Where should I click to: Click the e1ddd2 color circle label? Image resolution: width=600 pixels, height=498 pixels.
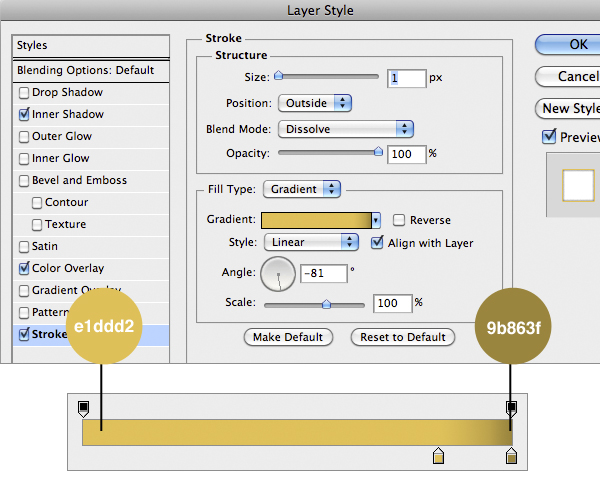coord(104,328)
